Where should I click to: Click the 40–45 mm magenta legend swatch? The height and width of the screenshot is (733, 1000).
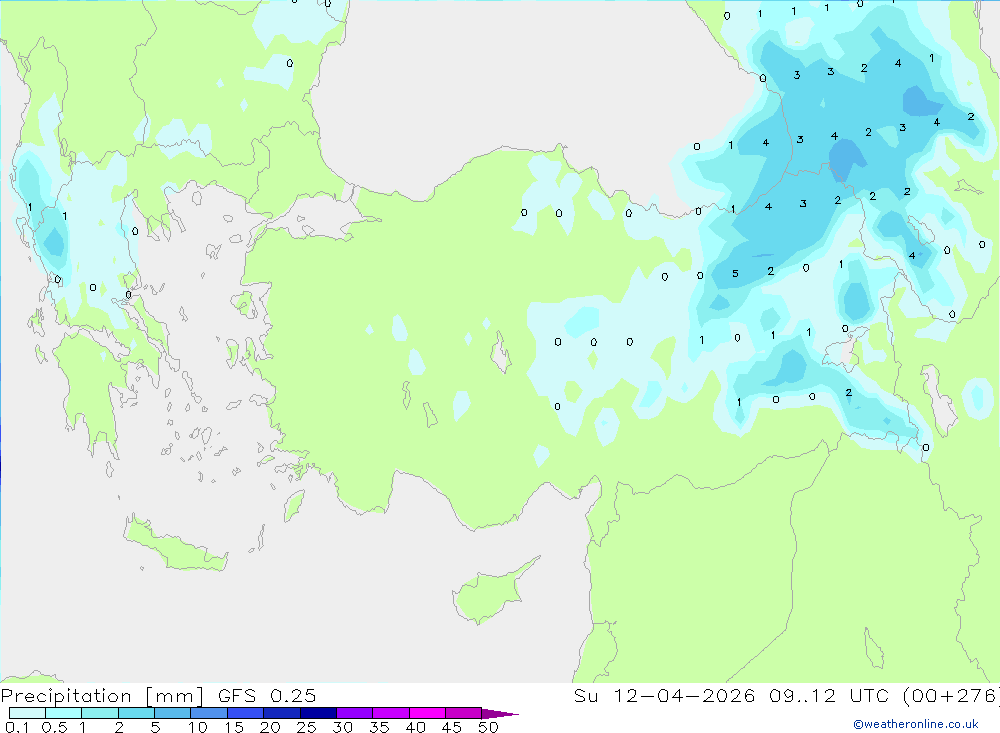427,713
